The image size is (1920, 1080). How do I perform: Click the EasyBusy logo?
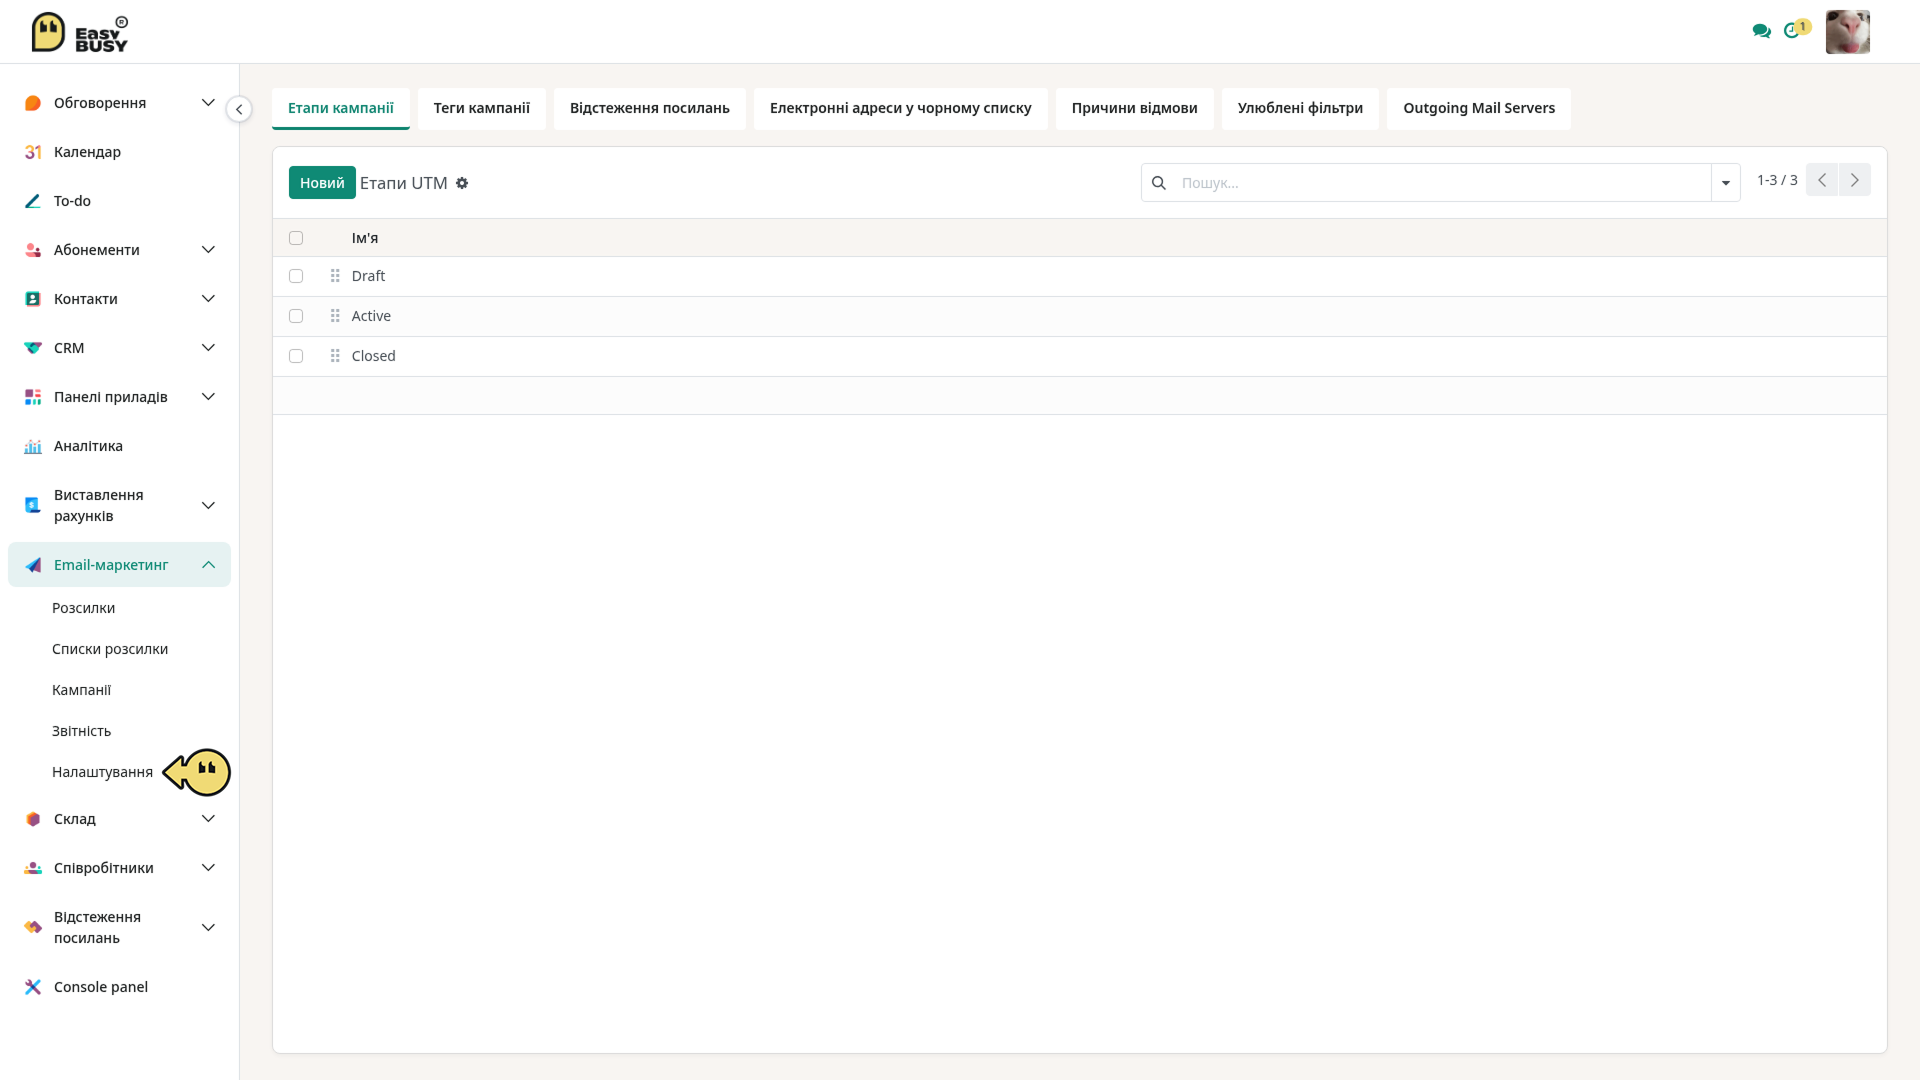(x=79, y=32)
